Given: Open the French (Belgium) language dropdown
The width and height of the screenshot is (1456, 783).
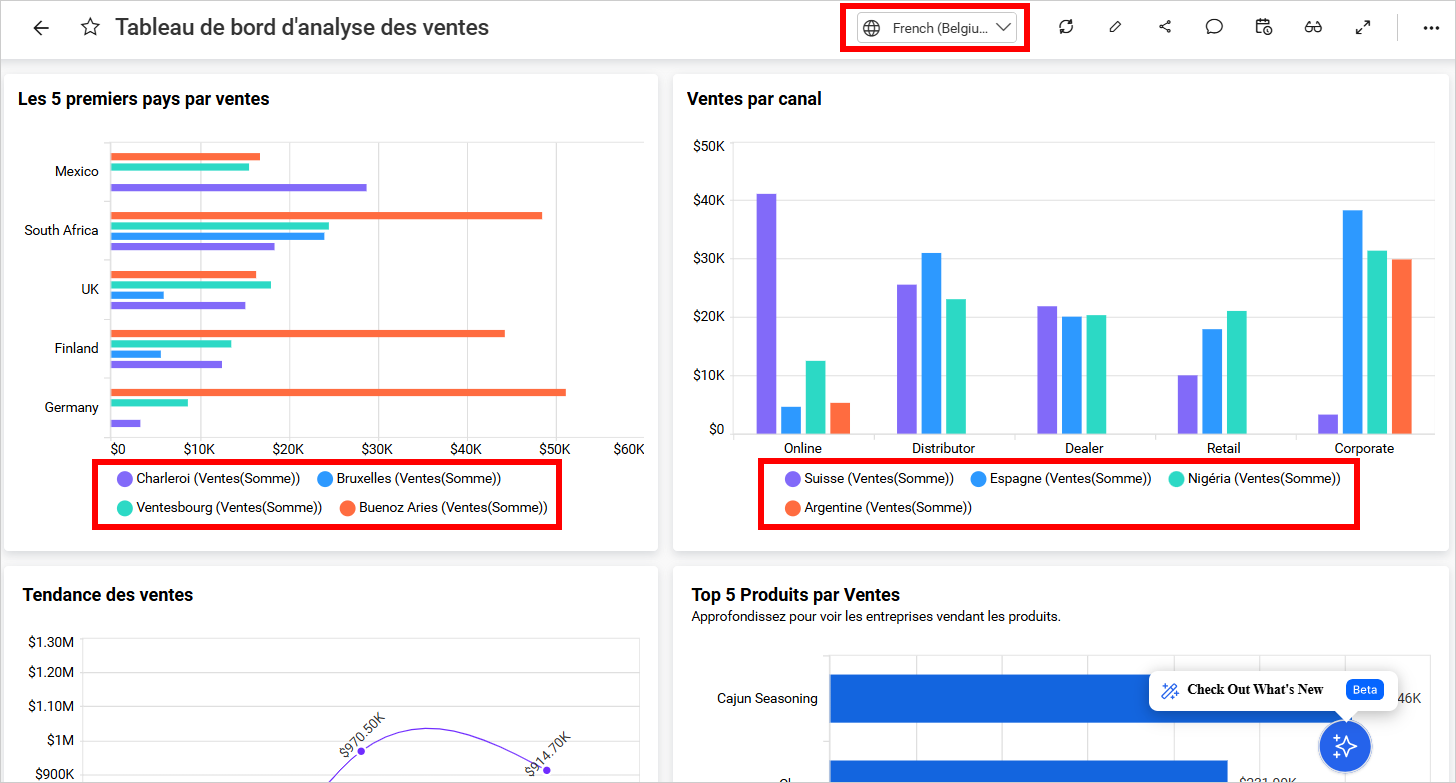Looking at the screenshot, I should point(934,27).
